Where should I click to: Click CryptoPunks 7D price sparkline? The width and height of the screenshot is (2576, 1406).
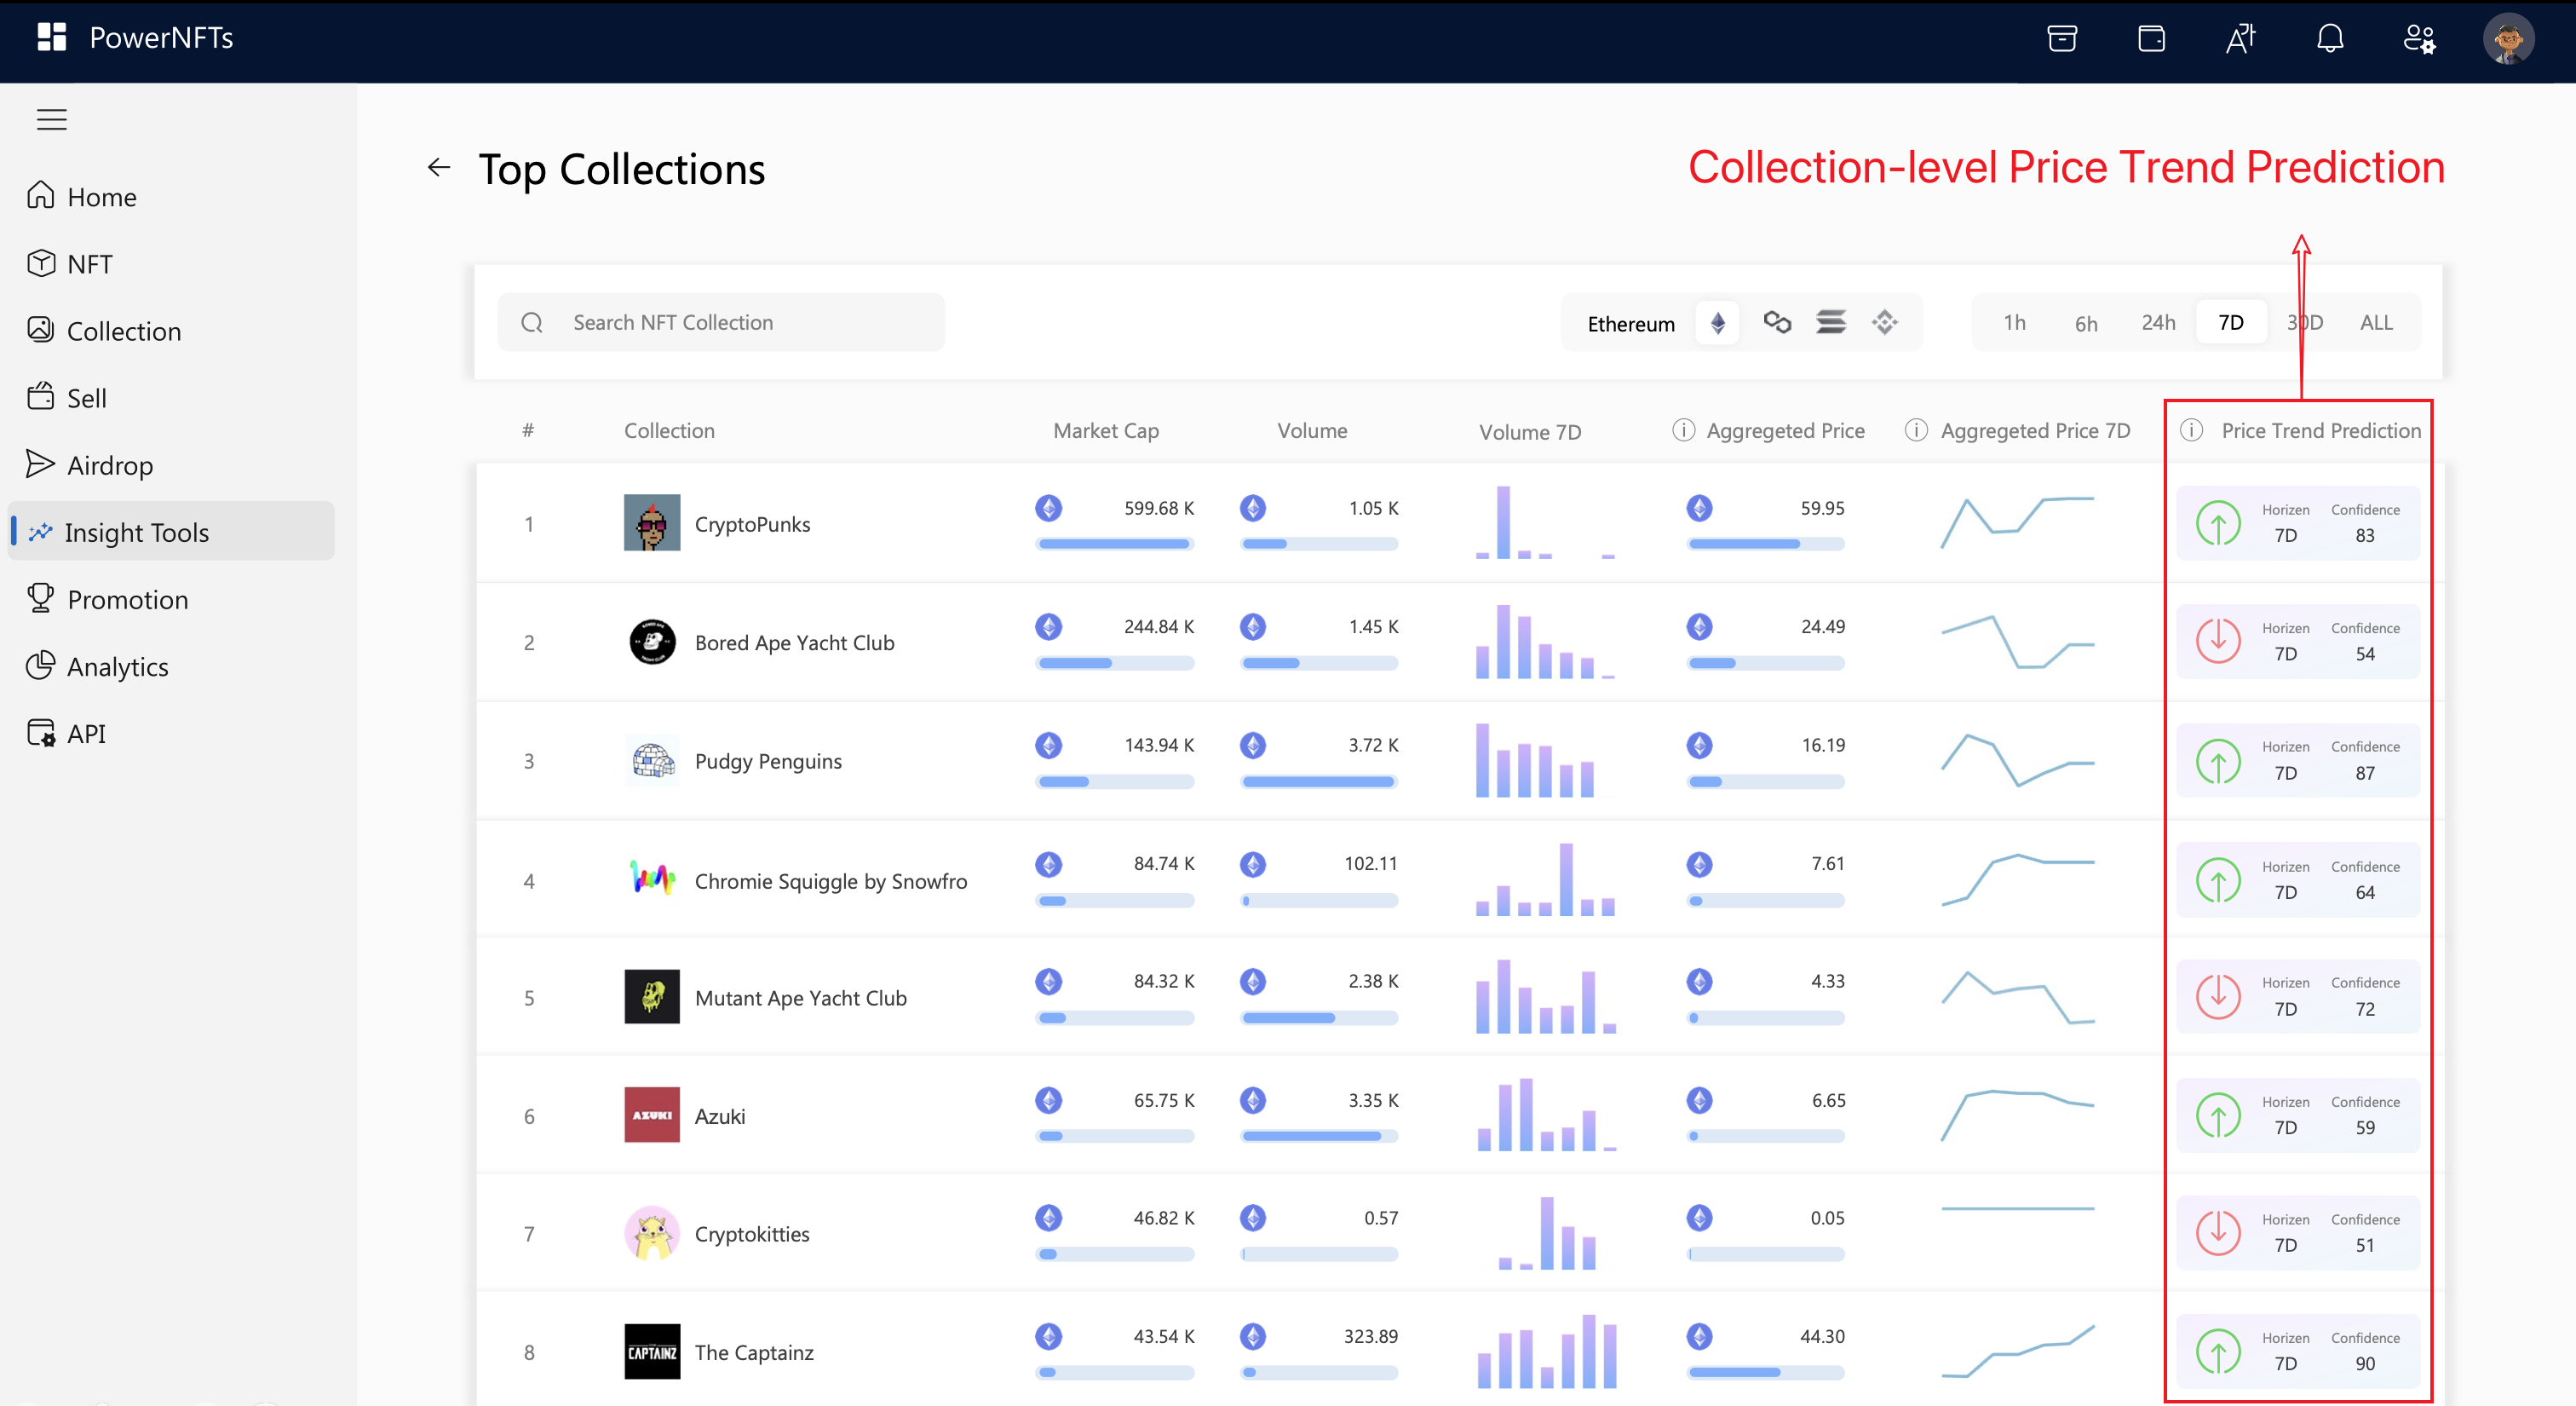(x=2017, y=522)
